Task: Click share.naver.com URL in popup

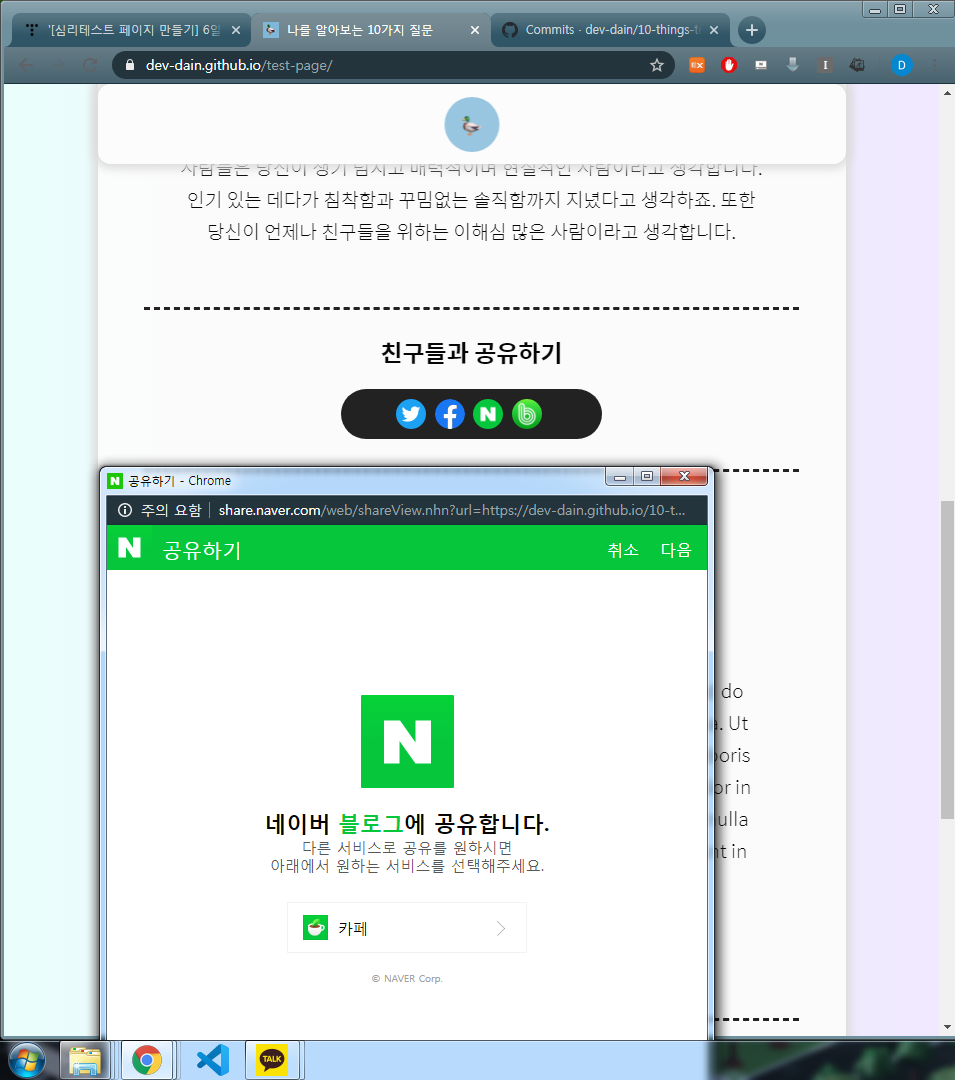Action: coord(452,510)
